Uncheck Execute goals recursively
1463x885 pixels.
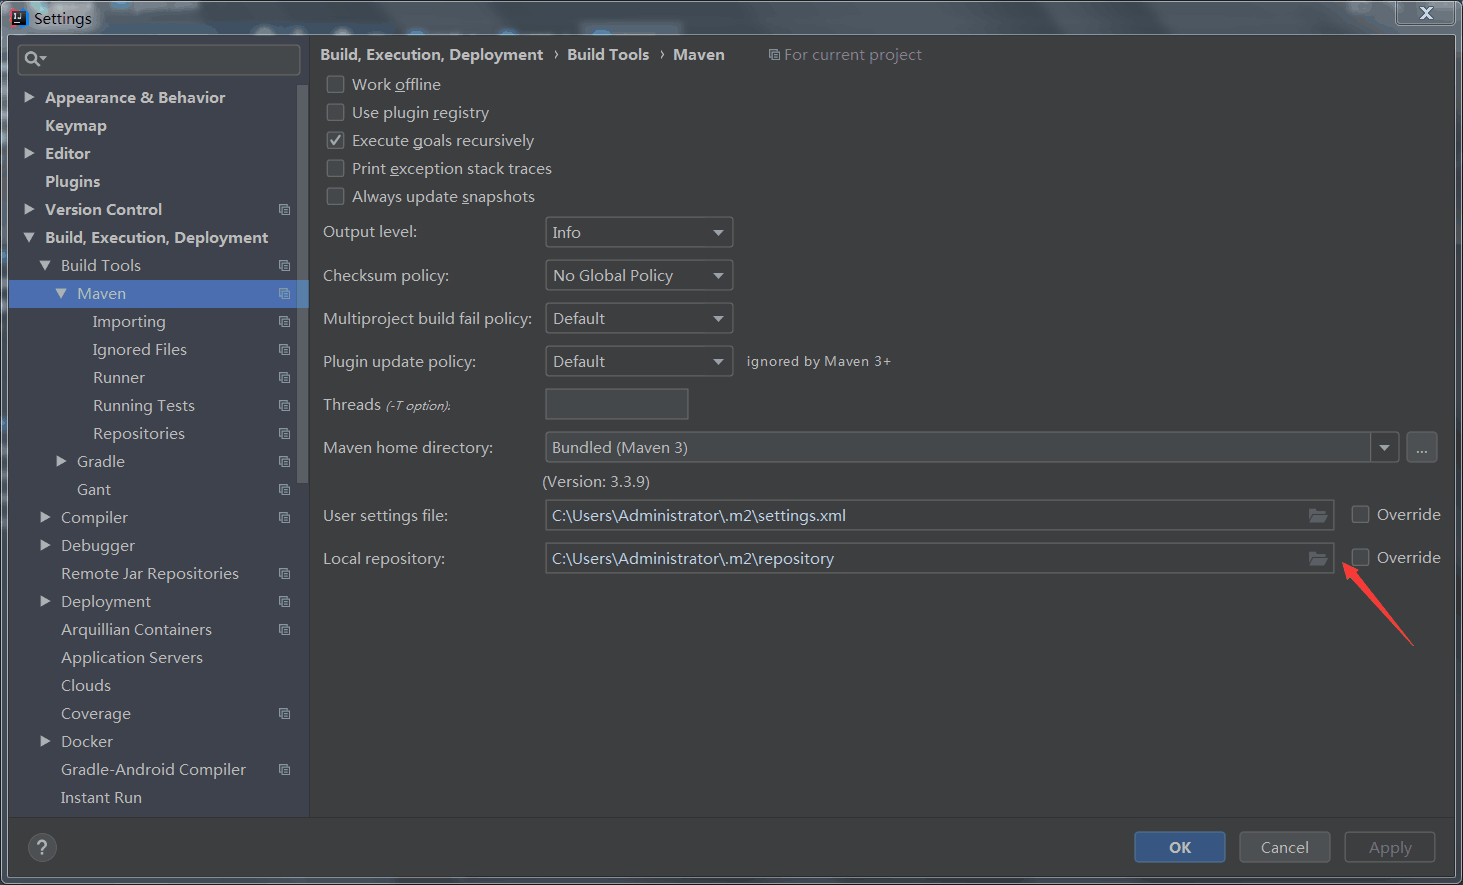[336, 141]
